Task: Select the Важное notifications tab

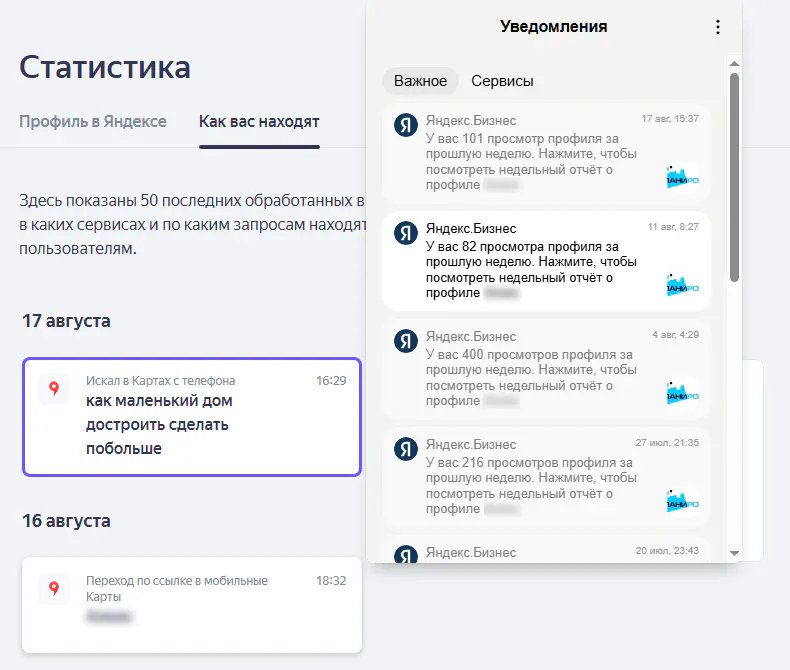Action: point(420,81)
